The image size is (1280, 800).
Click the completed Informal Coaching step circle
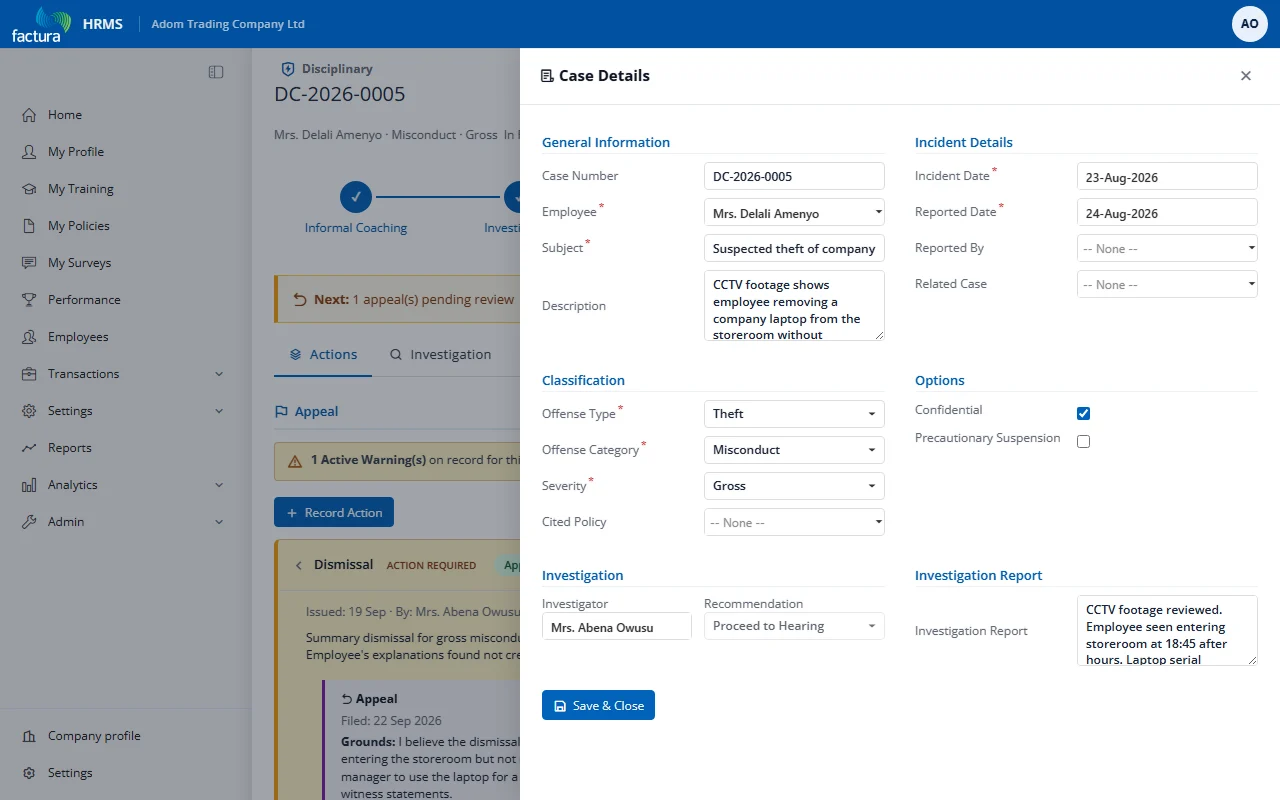click(356, 197)
